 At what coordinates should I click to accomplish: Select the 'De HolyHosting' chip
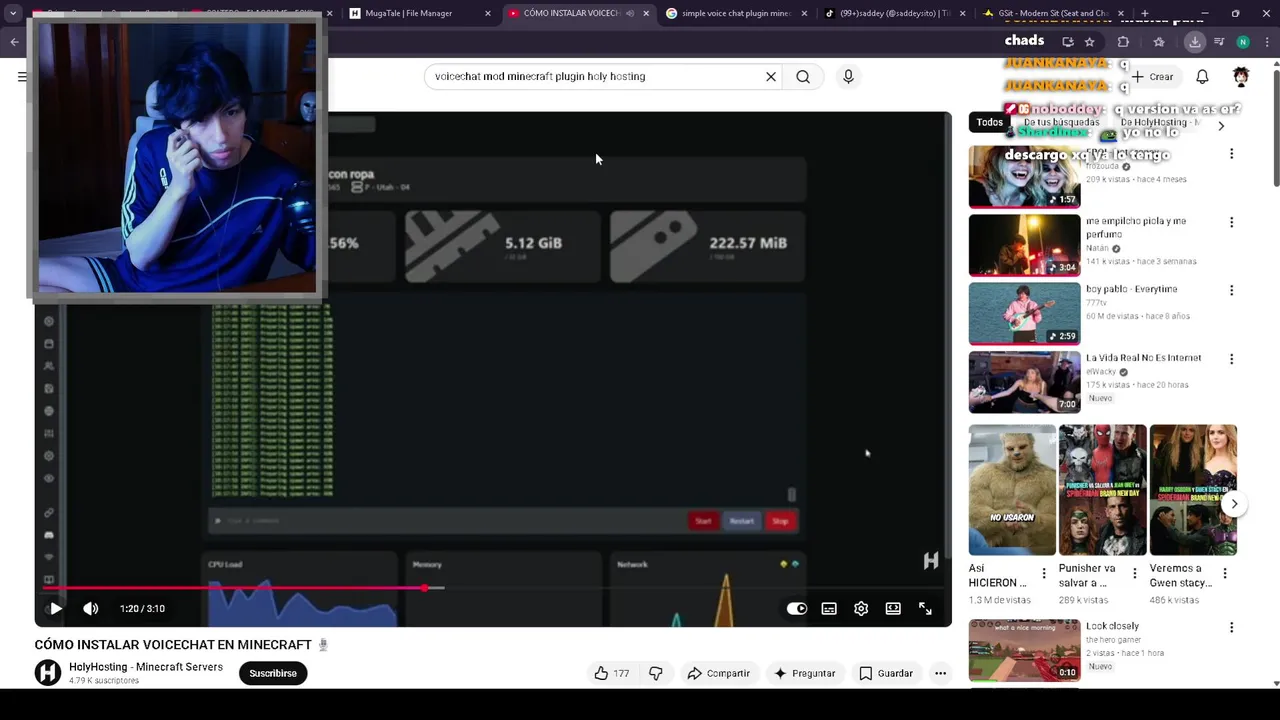click(1160, 122)
